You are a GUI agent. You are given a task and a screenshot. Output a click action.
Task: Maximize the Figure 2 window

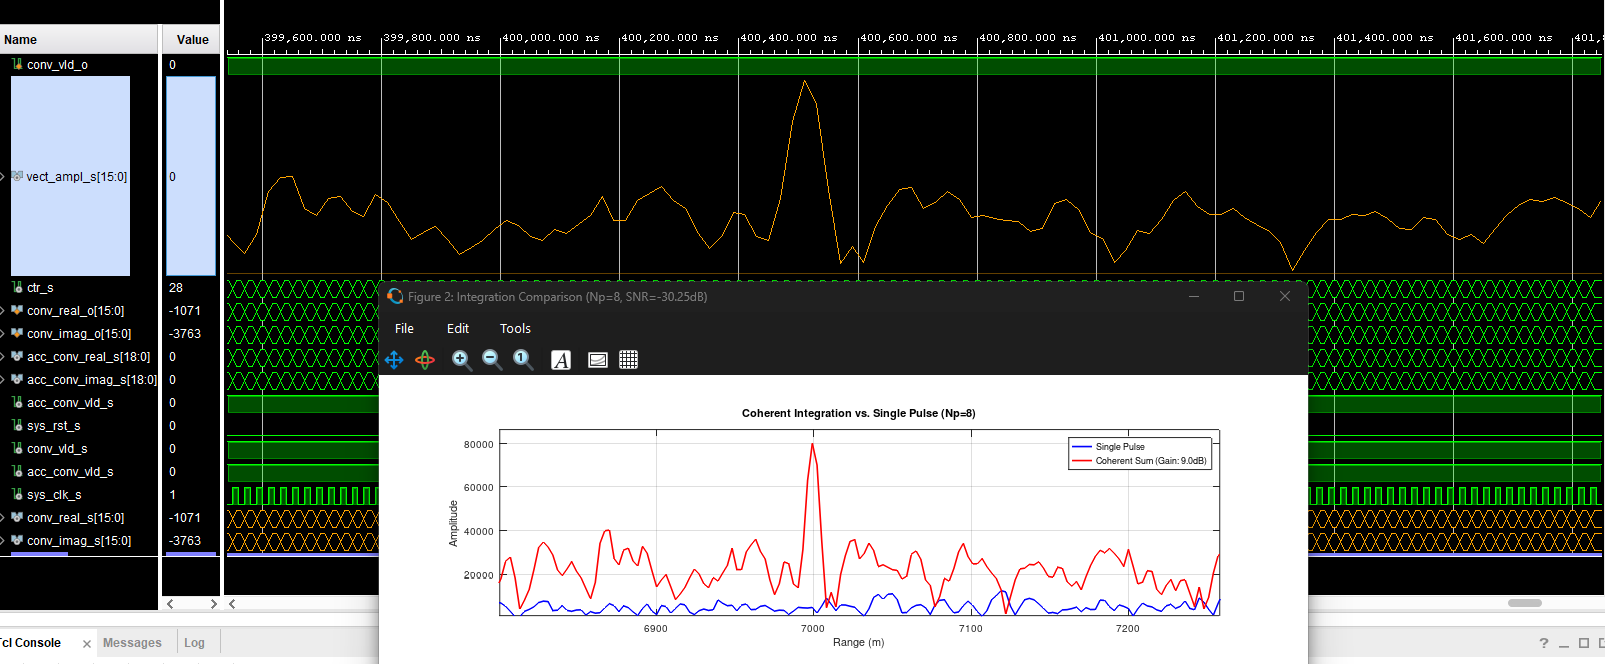1239,296
